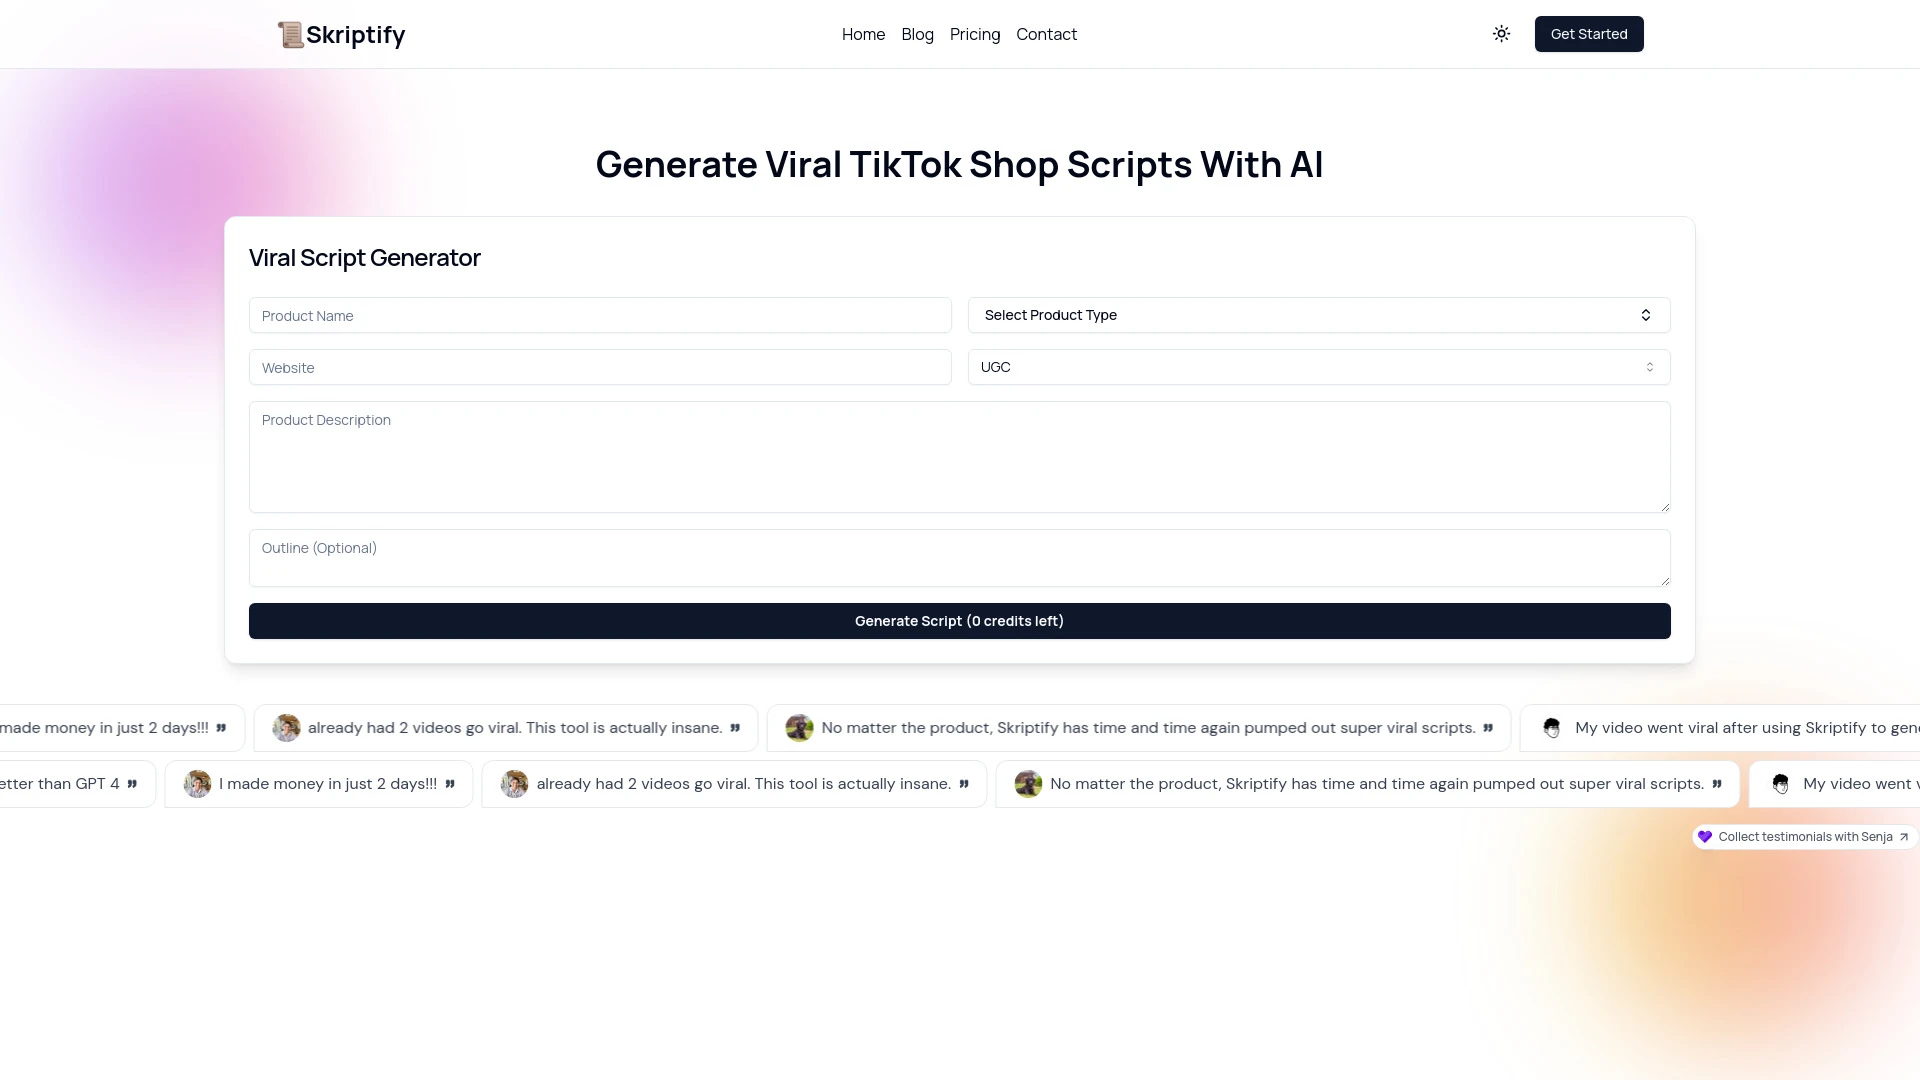1920x1080 pixels.
Task: Click Generate Script button to submit form
Action: [x=960, y=620]
